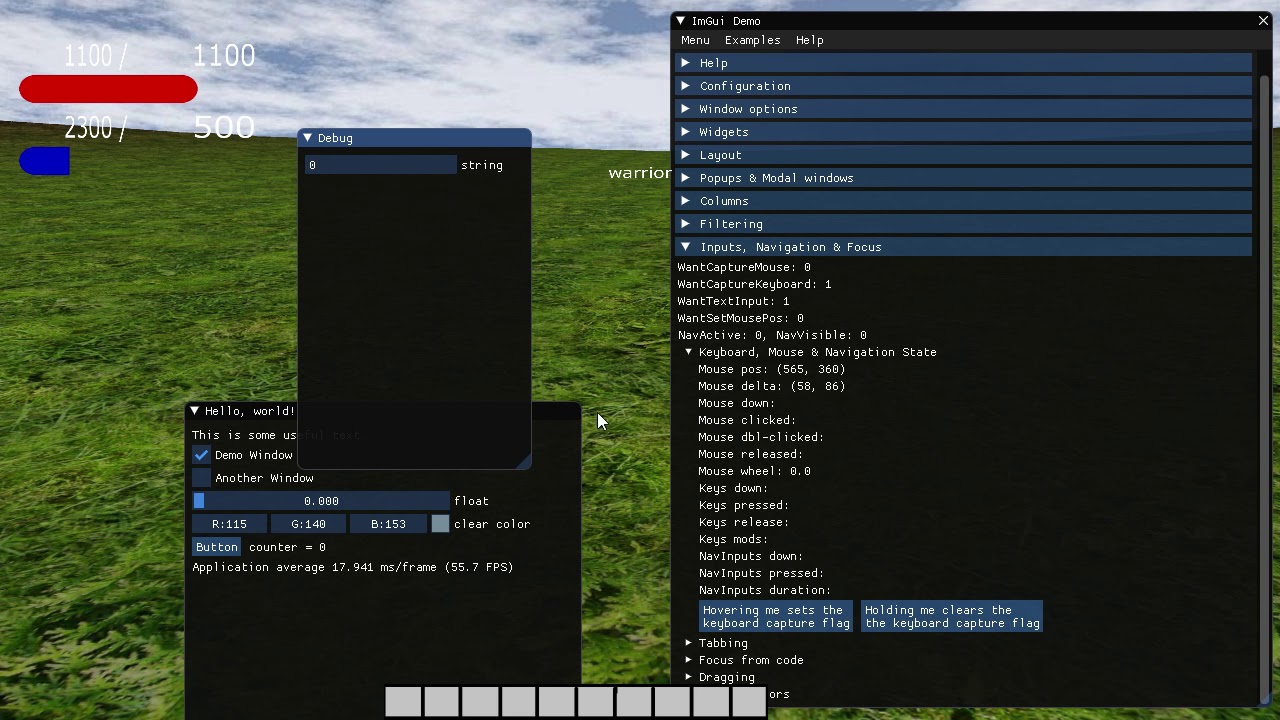Viewport: 1280px width, 720px height.
Task: Enable the Another Window checkbox
Action: click(202, 478)
